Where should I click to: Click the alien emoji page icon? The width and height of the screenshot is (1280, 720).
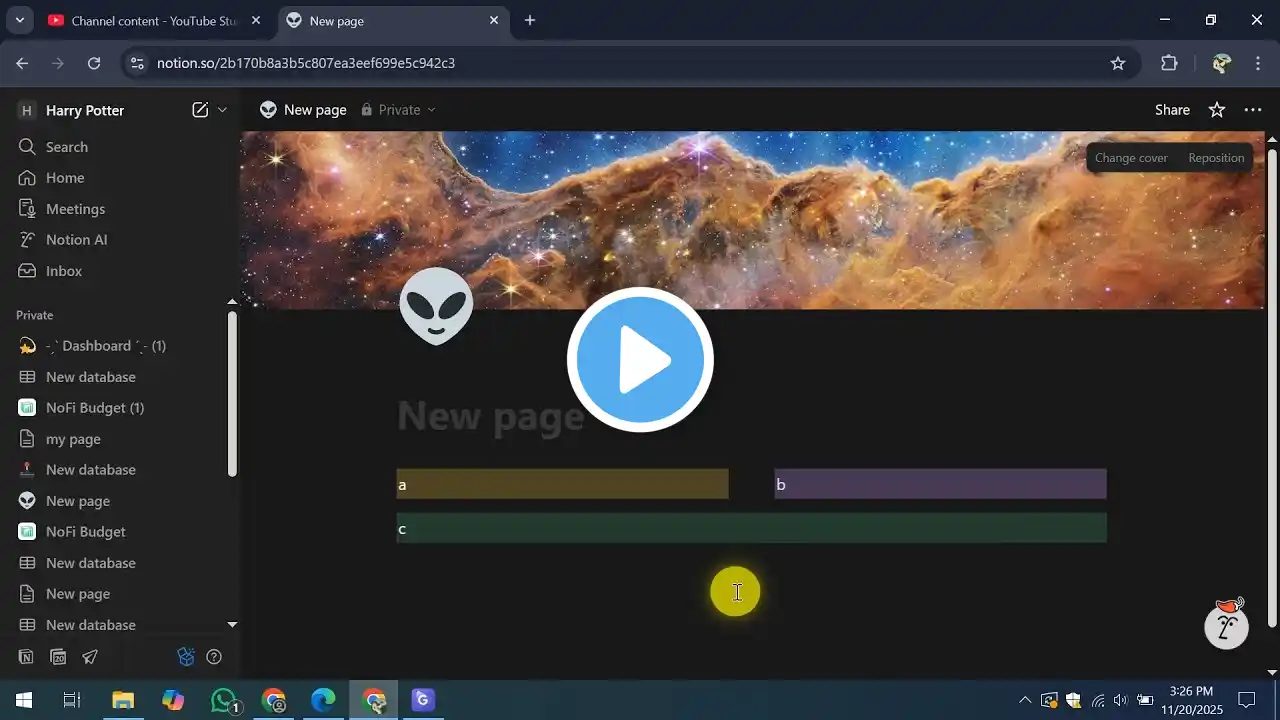436,306
